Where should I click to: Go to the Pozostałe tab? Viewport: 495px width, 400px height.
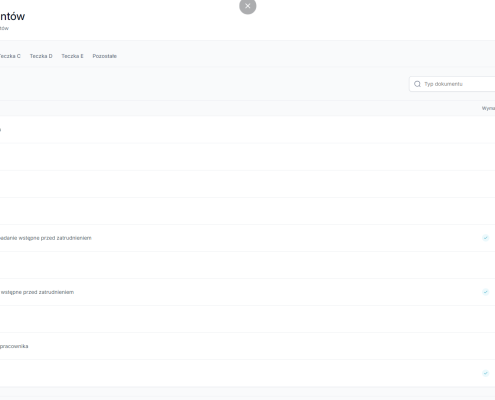click(105, 56)
